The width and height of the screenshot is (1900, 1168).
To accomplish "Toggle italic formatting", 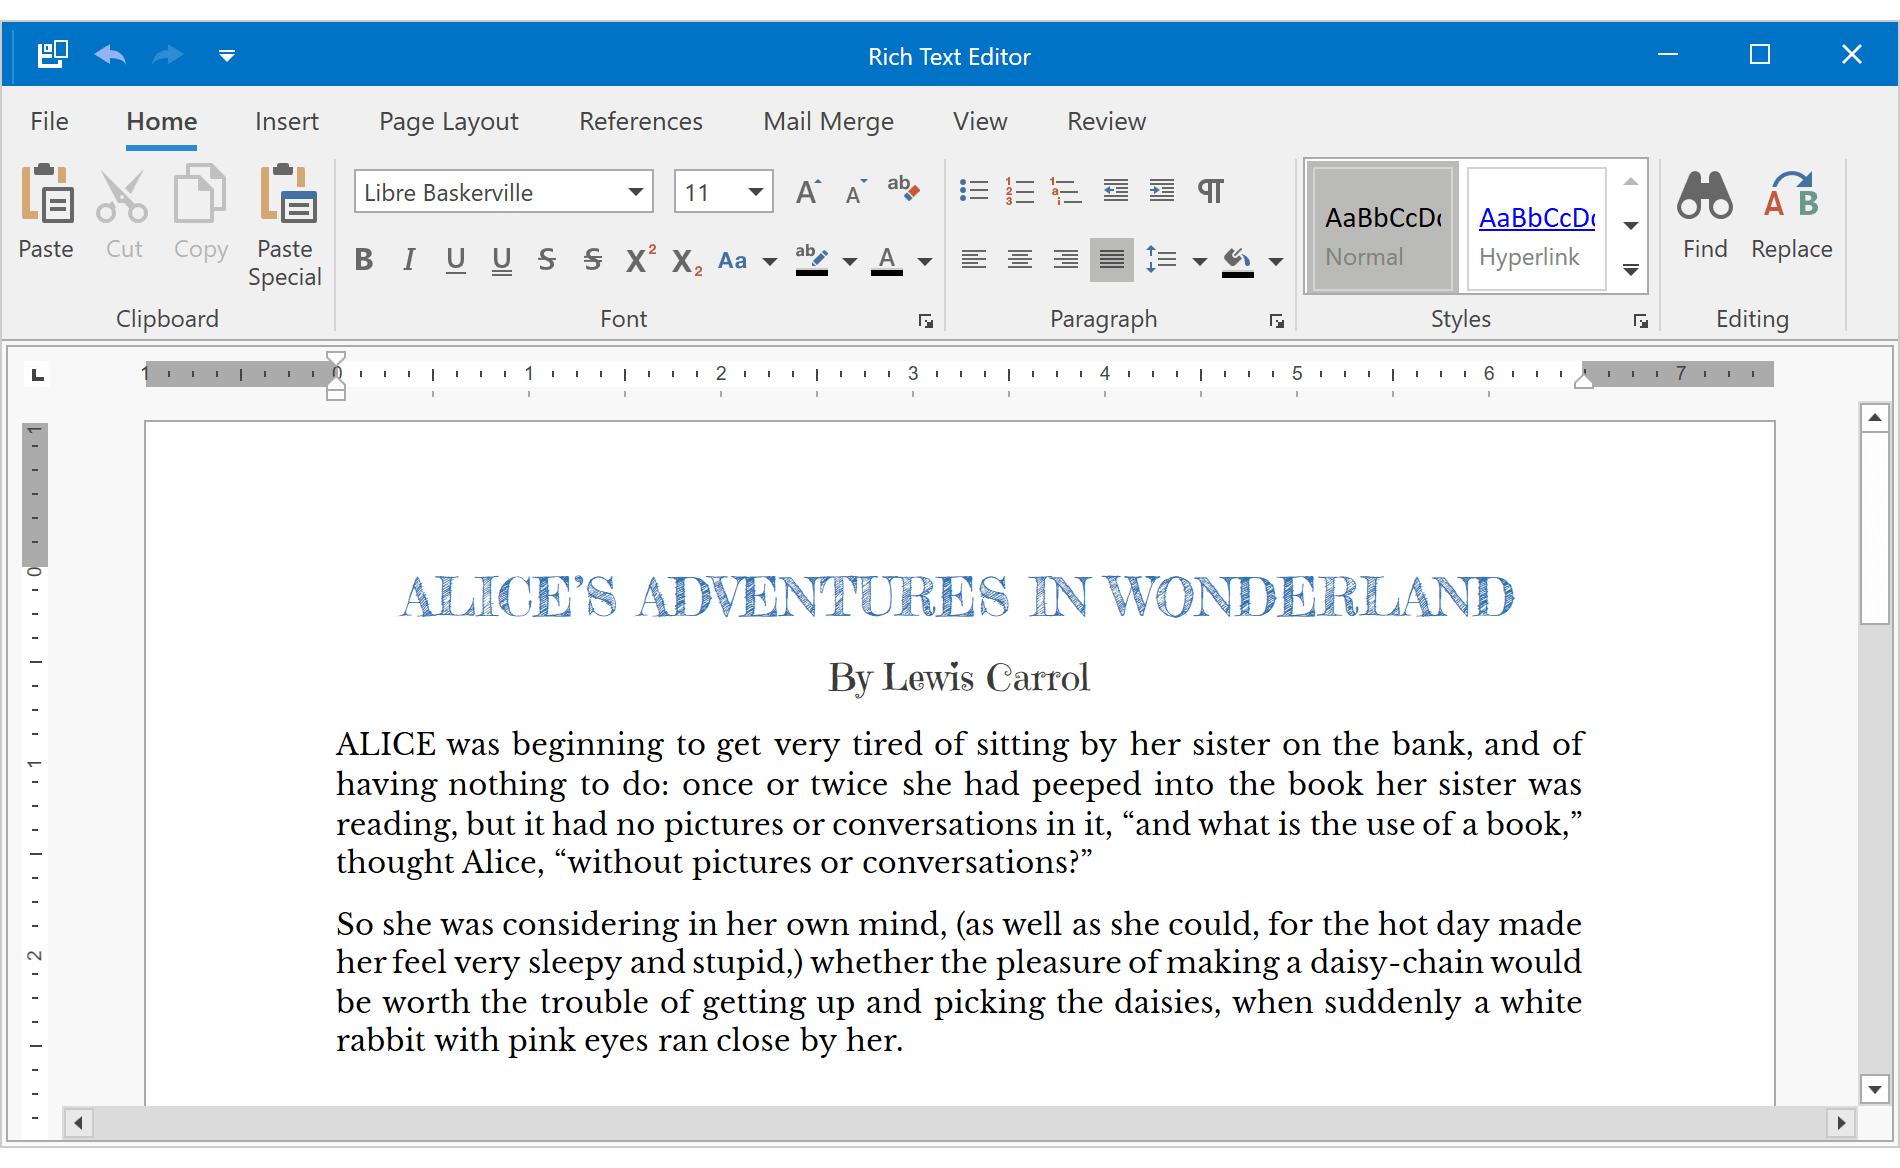I will [x=409, y=260].
